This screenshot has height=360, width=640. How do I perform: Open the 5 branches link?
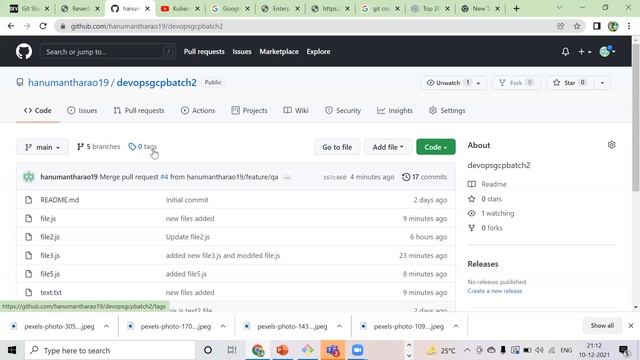click(98, 147)
